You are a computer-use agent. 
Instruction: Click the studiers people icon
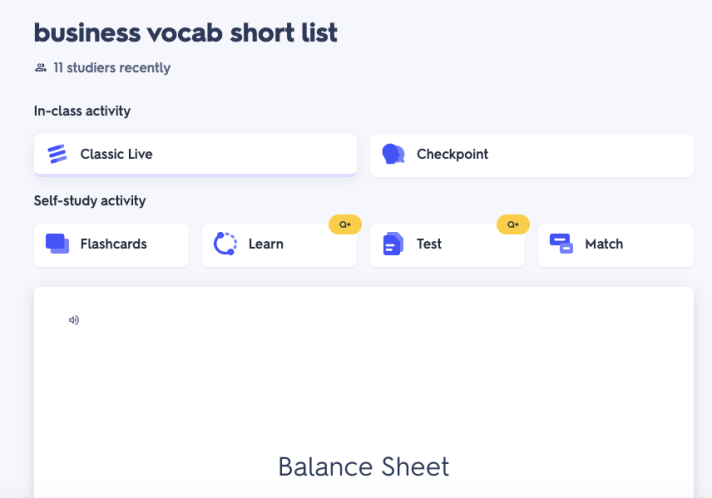click(40, 68)
